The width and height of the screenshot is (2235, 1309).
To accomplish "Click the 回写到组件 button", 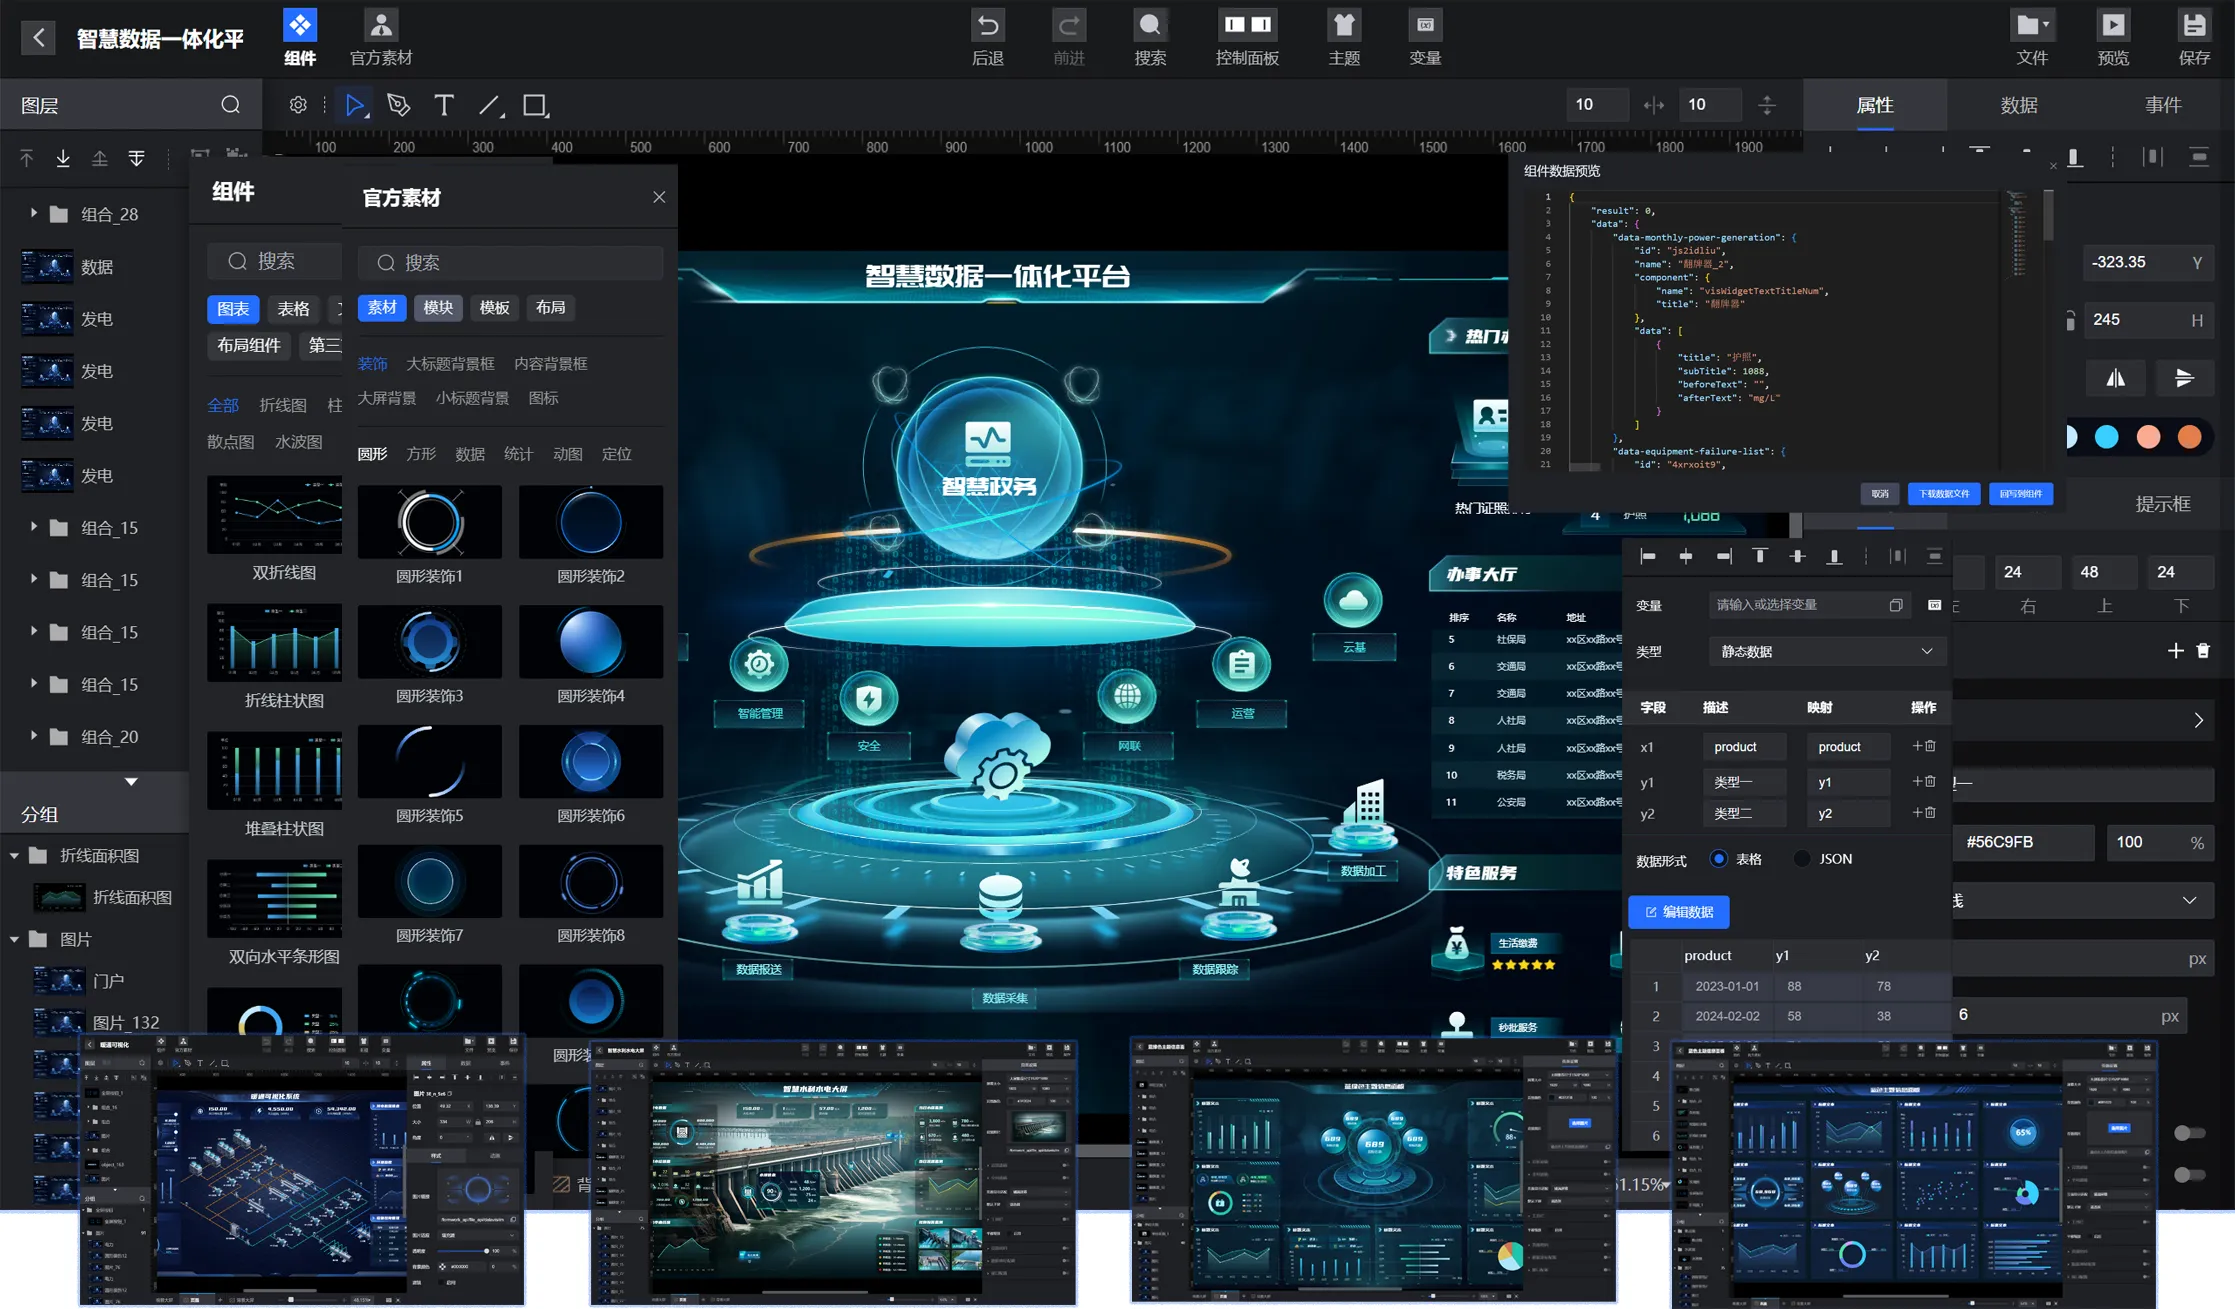I will (x=2021, y=494).
